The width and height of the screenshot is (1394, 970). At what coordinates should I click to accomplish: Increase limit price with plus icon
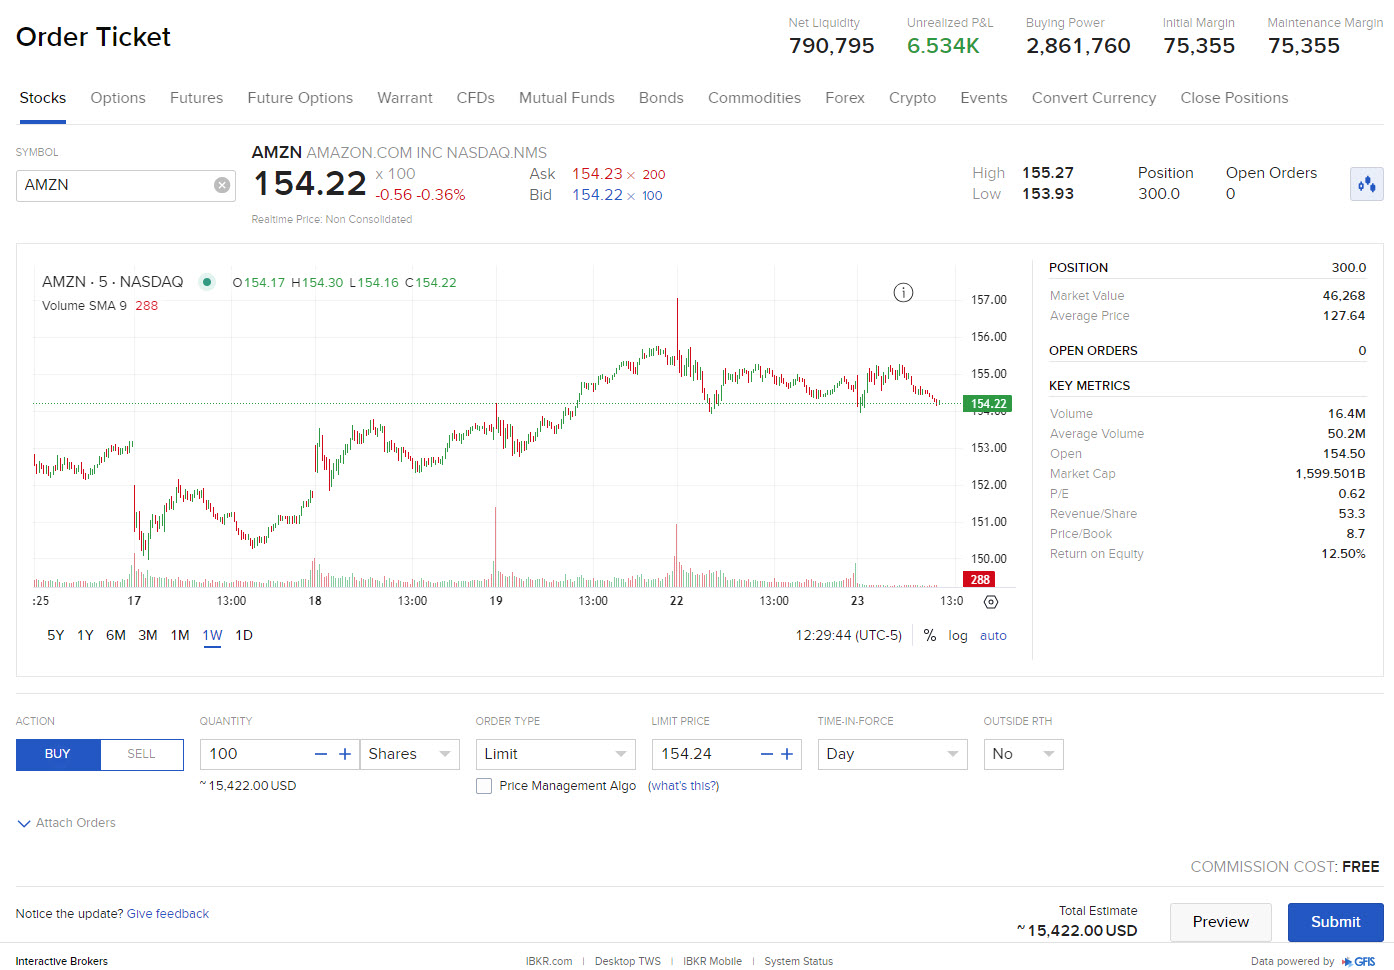pos(787,754)
